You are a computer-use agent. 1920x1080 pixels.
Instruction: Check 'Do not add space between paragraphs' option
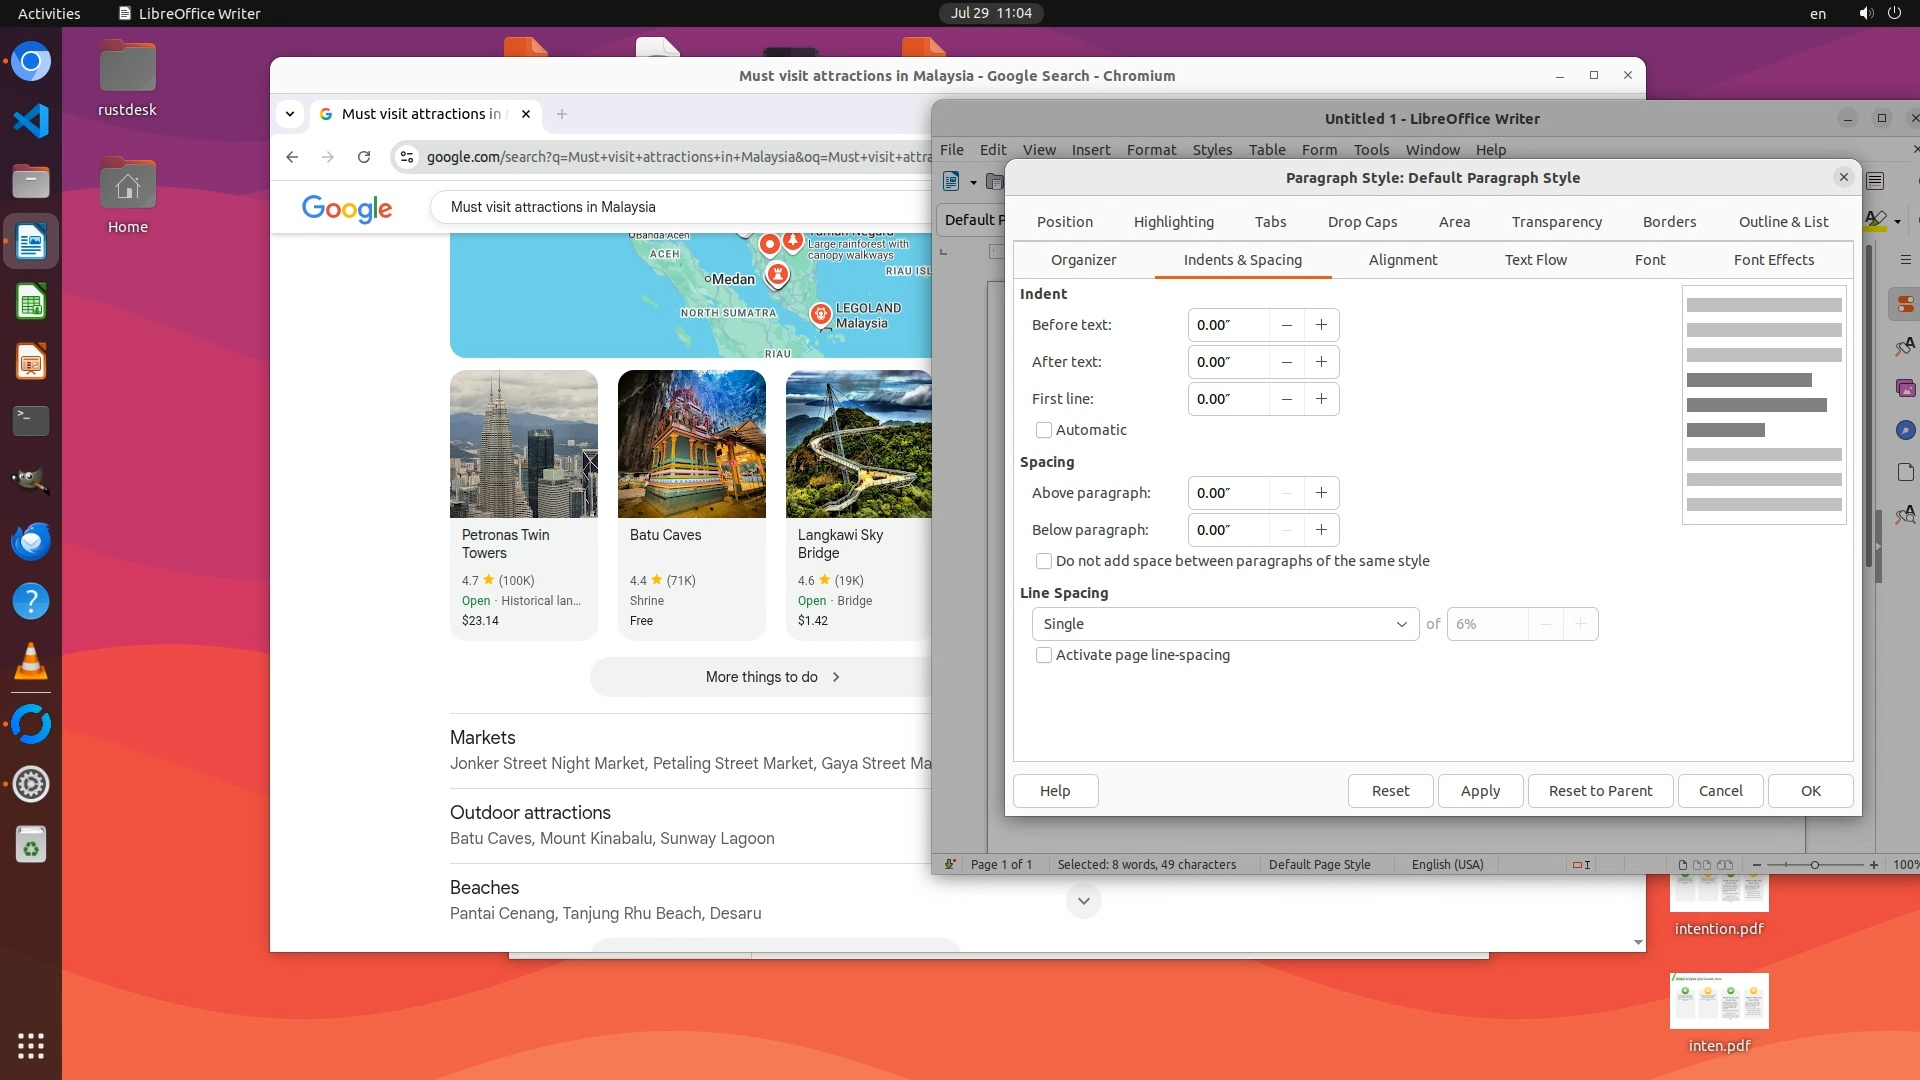[1044, 561]
